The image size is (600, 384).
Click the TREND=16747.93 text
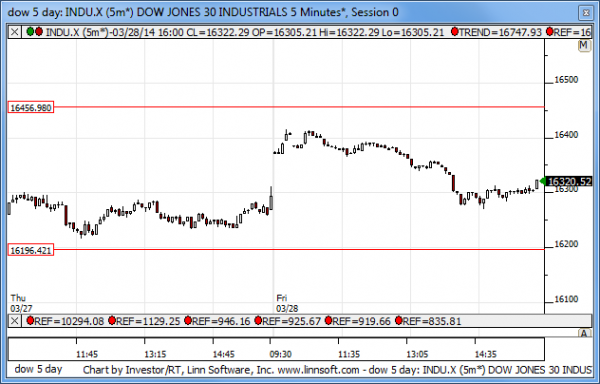pos(500,33)
